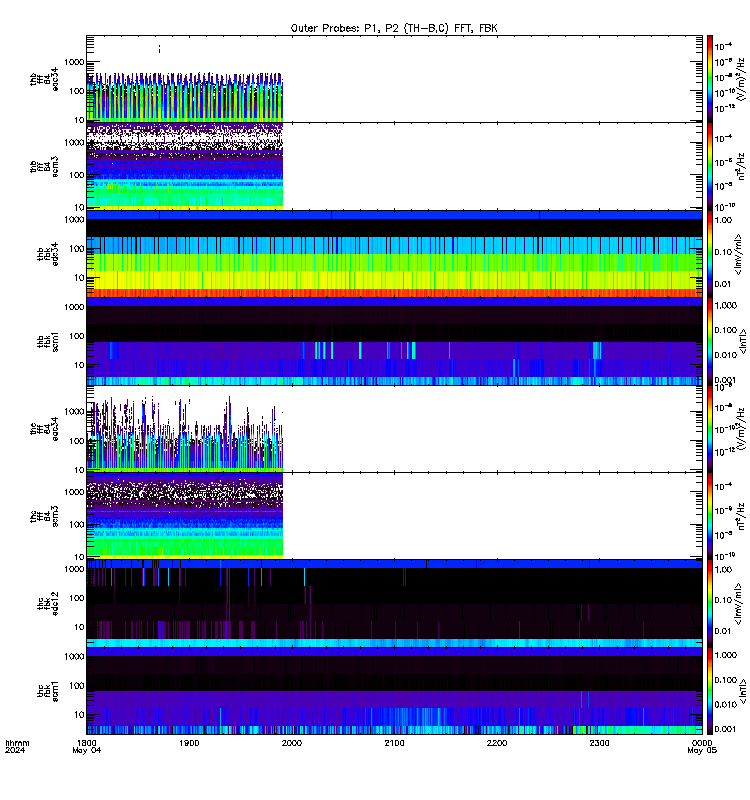Click the 2000 time axis tick label
The width and height of the screenshot is (750, 800).
[291, 743]
